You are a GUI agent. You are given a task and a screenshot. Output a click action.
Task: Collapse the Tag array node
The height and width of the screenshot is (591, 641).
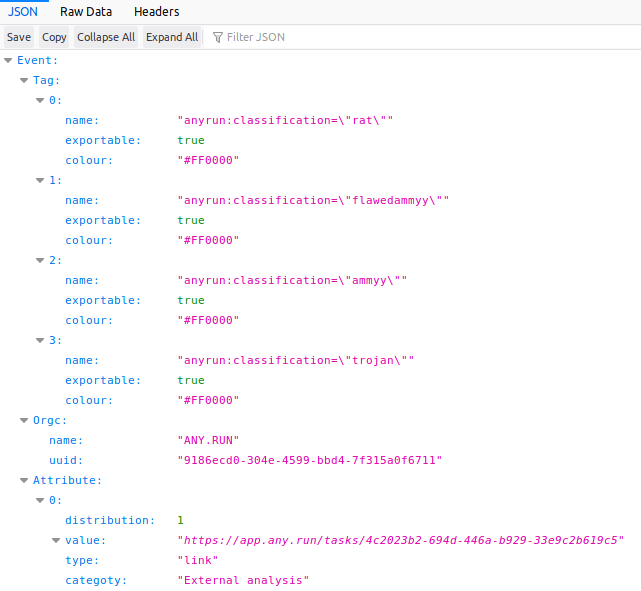(24, 80)
